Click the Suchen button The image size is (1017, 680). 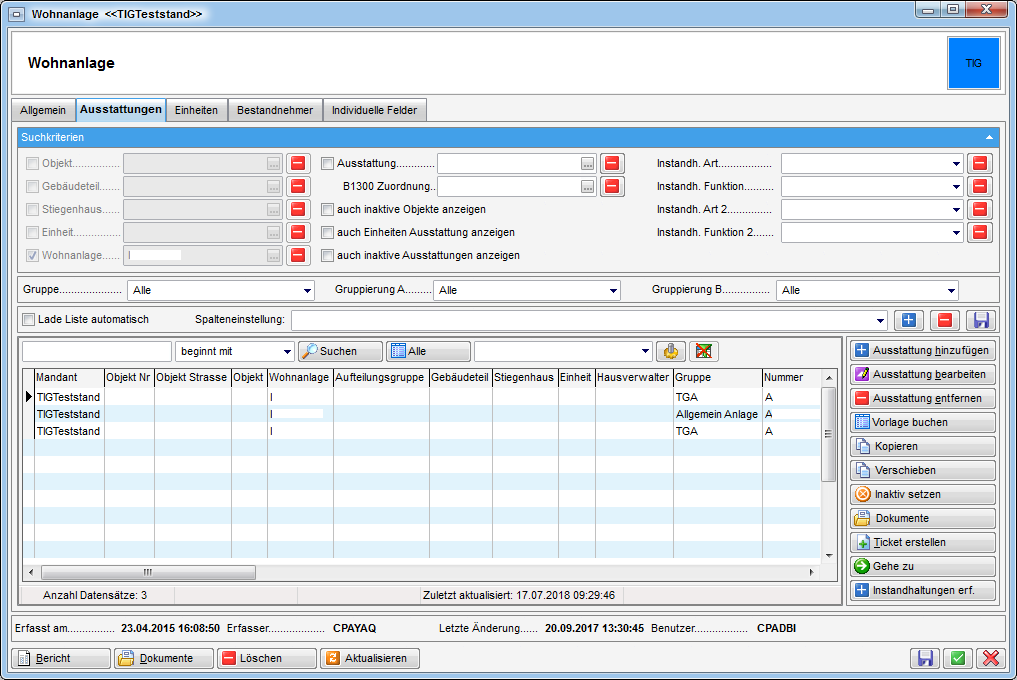[340, 351]
